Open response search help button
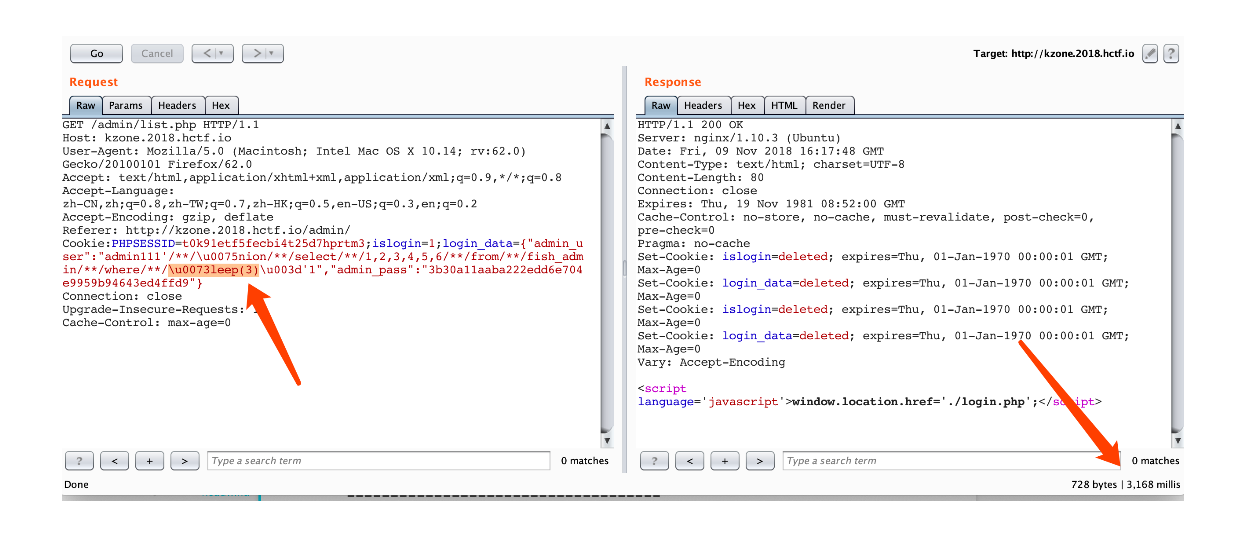The image size is (1246, 537). (654, 461)
